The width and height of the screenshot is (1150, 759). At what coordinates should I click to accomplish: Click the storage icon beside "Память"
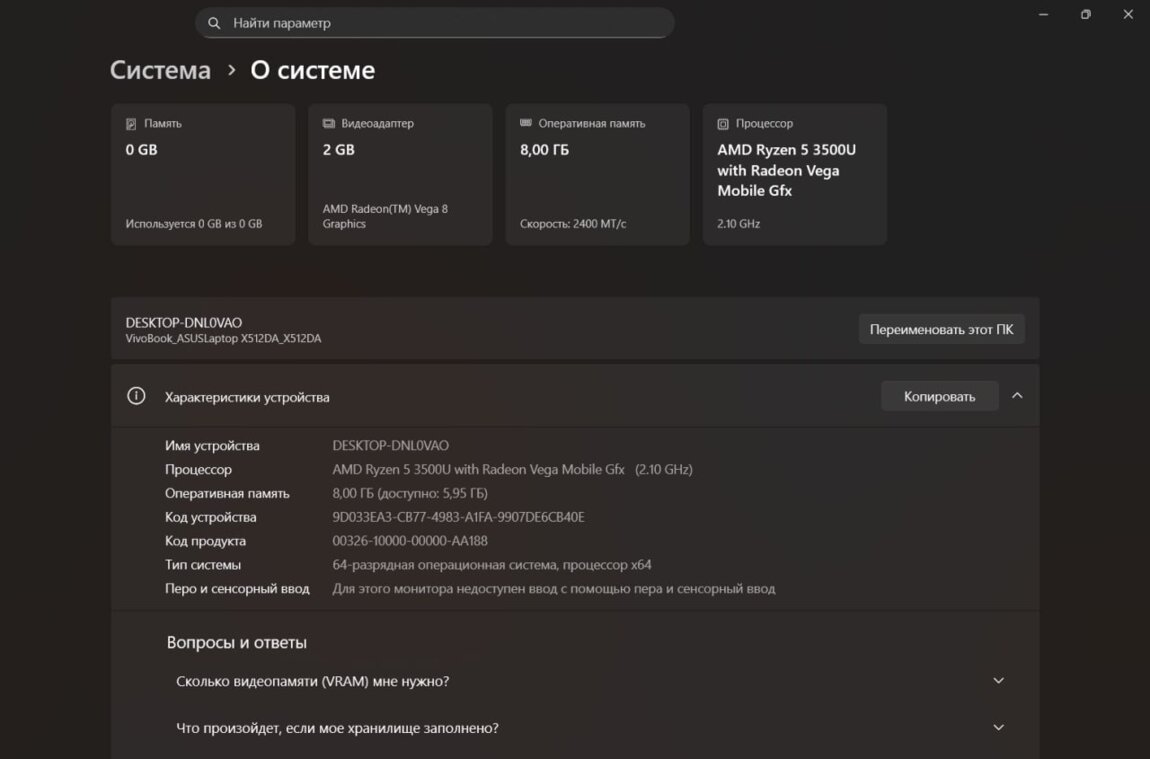coord(131,124)
